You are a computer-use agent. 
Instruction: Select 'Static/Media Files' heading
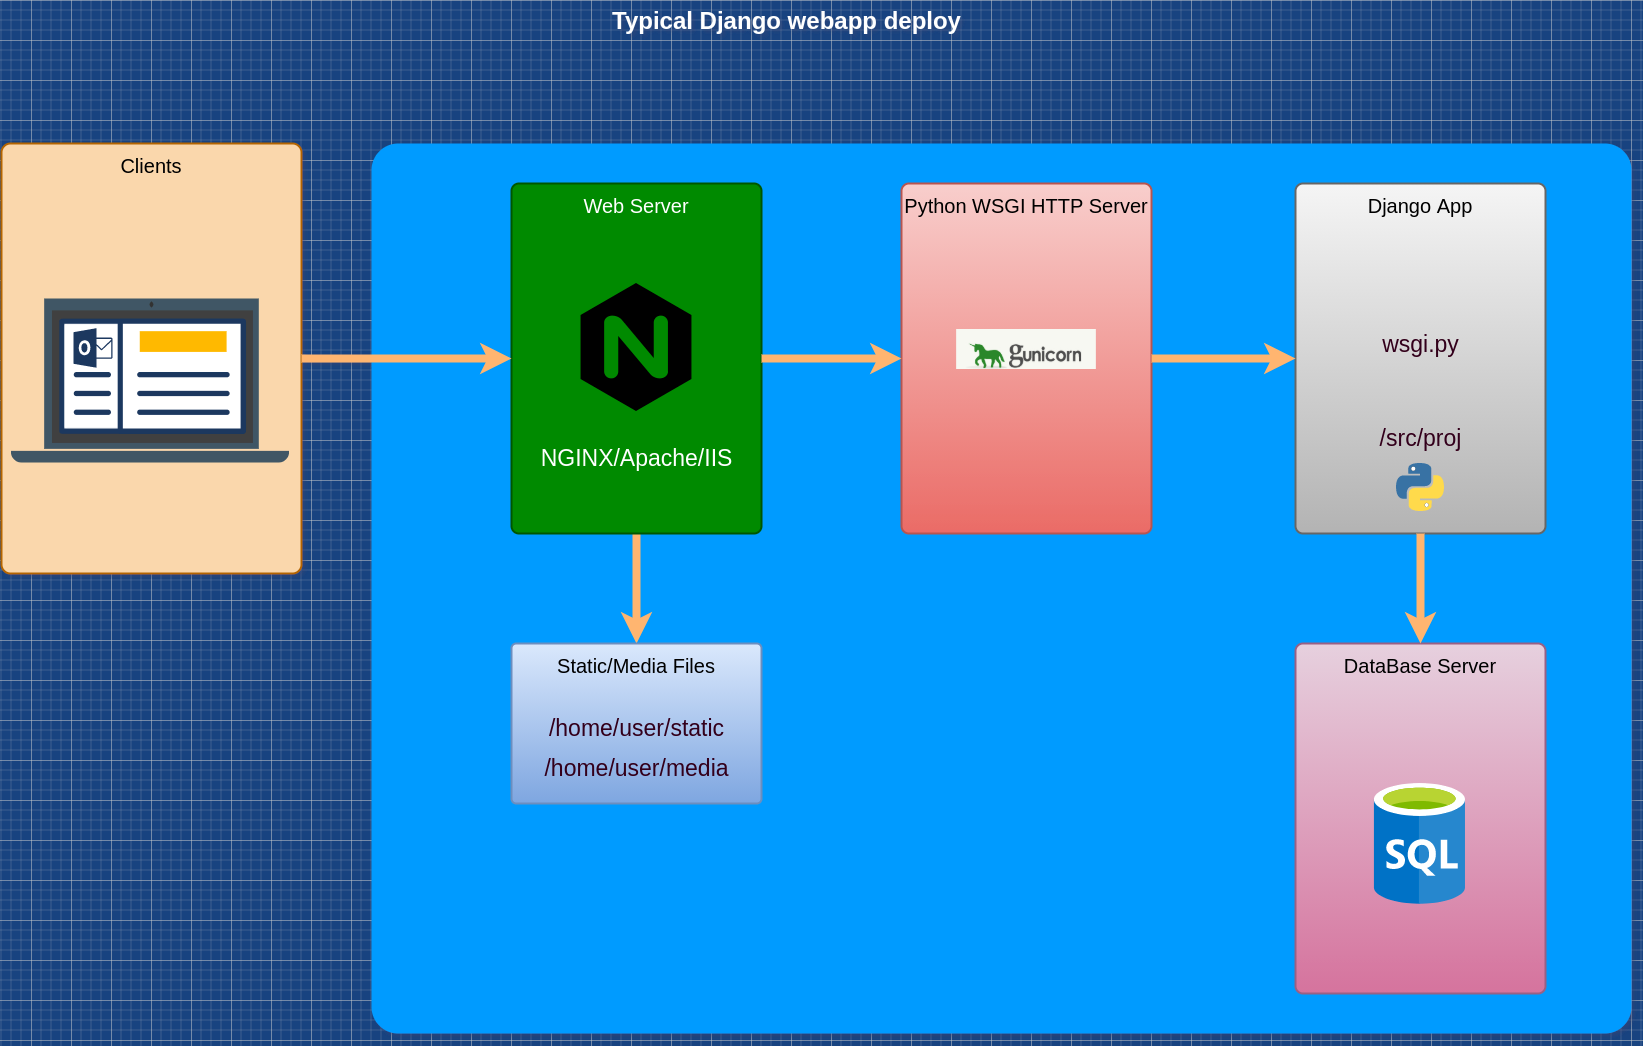click(x=636, y=666)
